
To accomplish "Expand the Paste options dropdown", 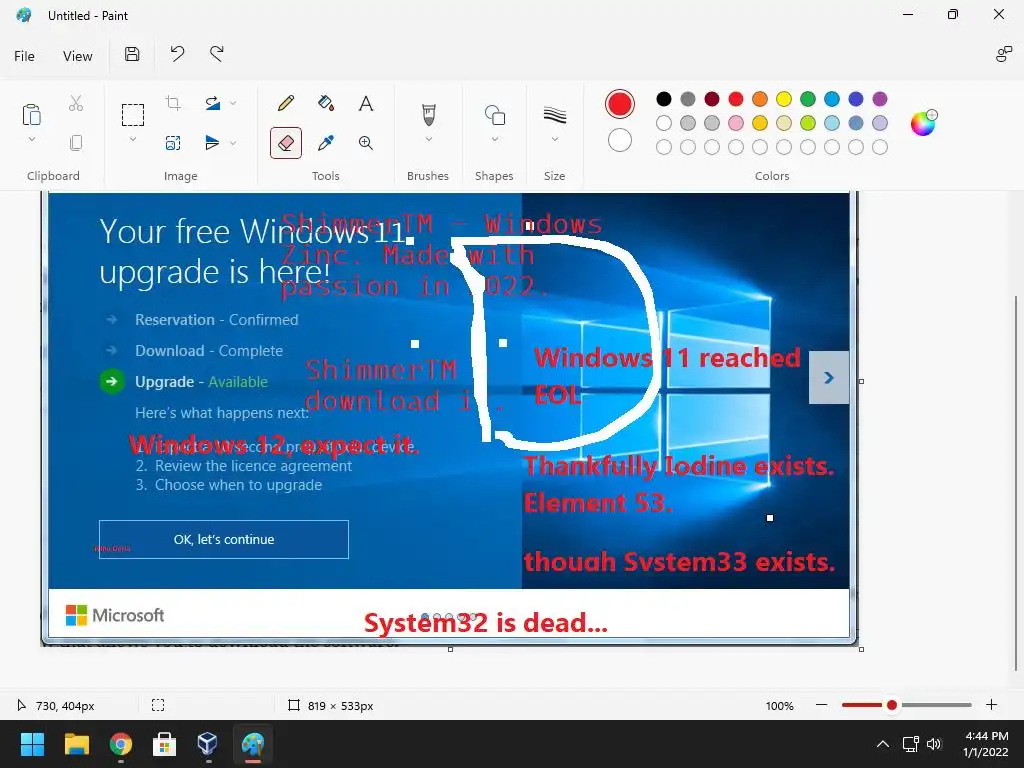I will (31, 139).
